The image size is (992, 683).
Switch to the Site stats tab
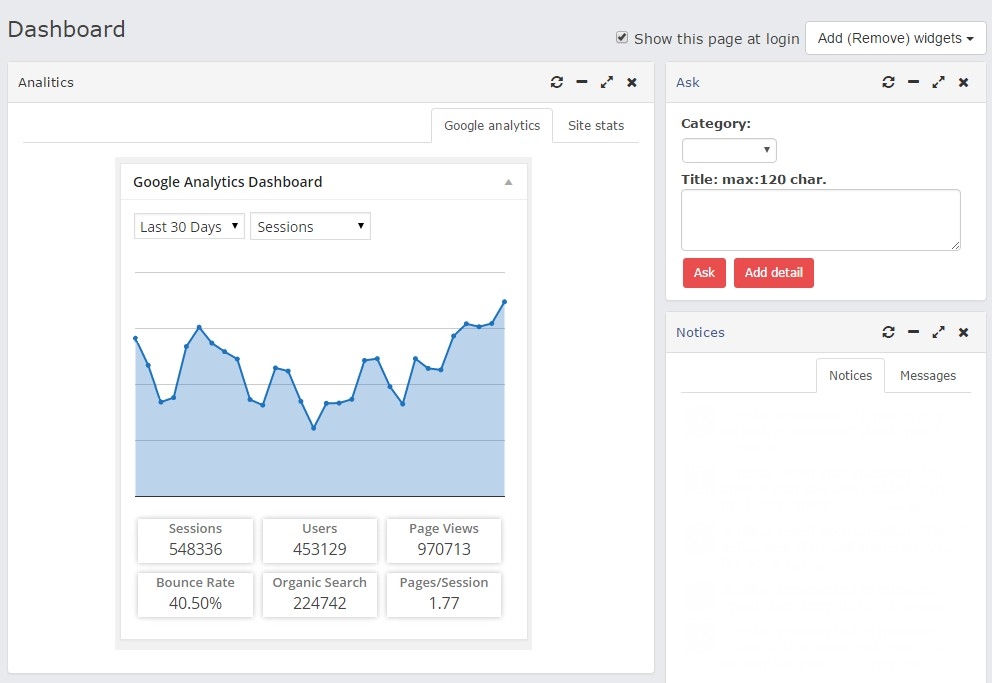(595, 126)
